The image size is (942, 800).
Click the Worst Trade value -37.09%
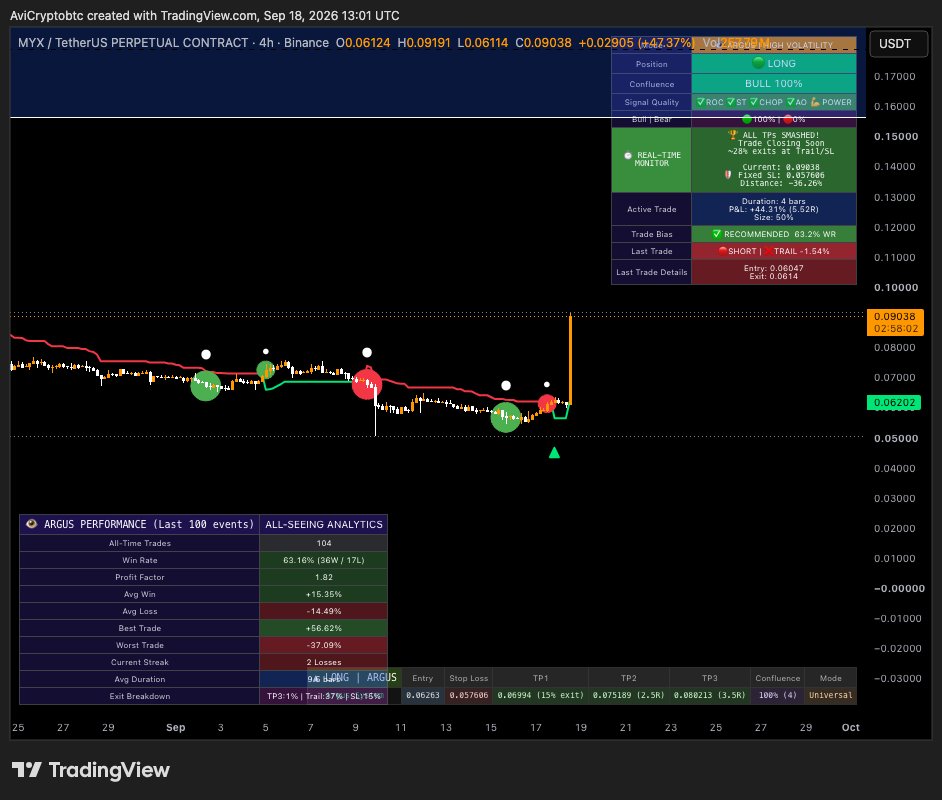click(x=324, y=645)
